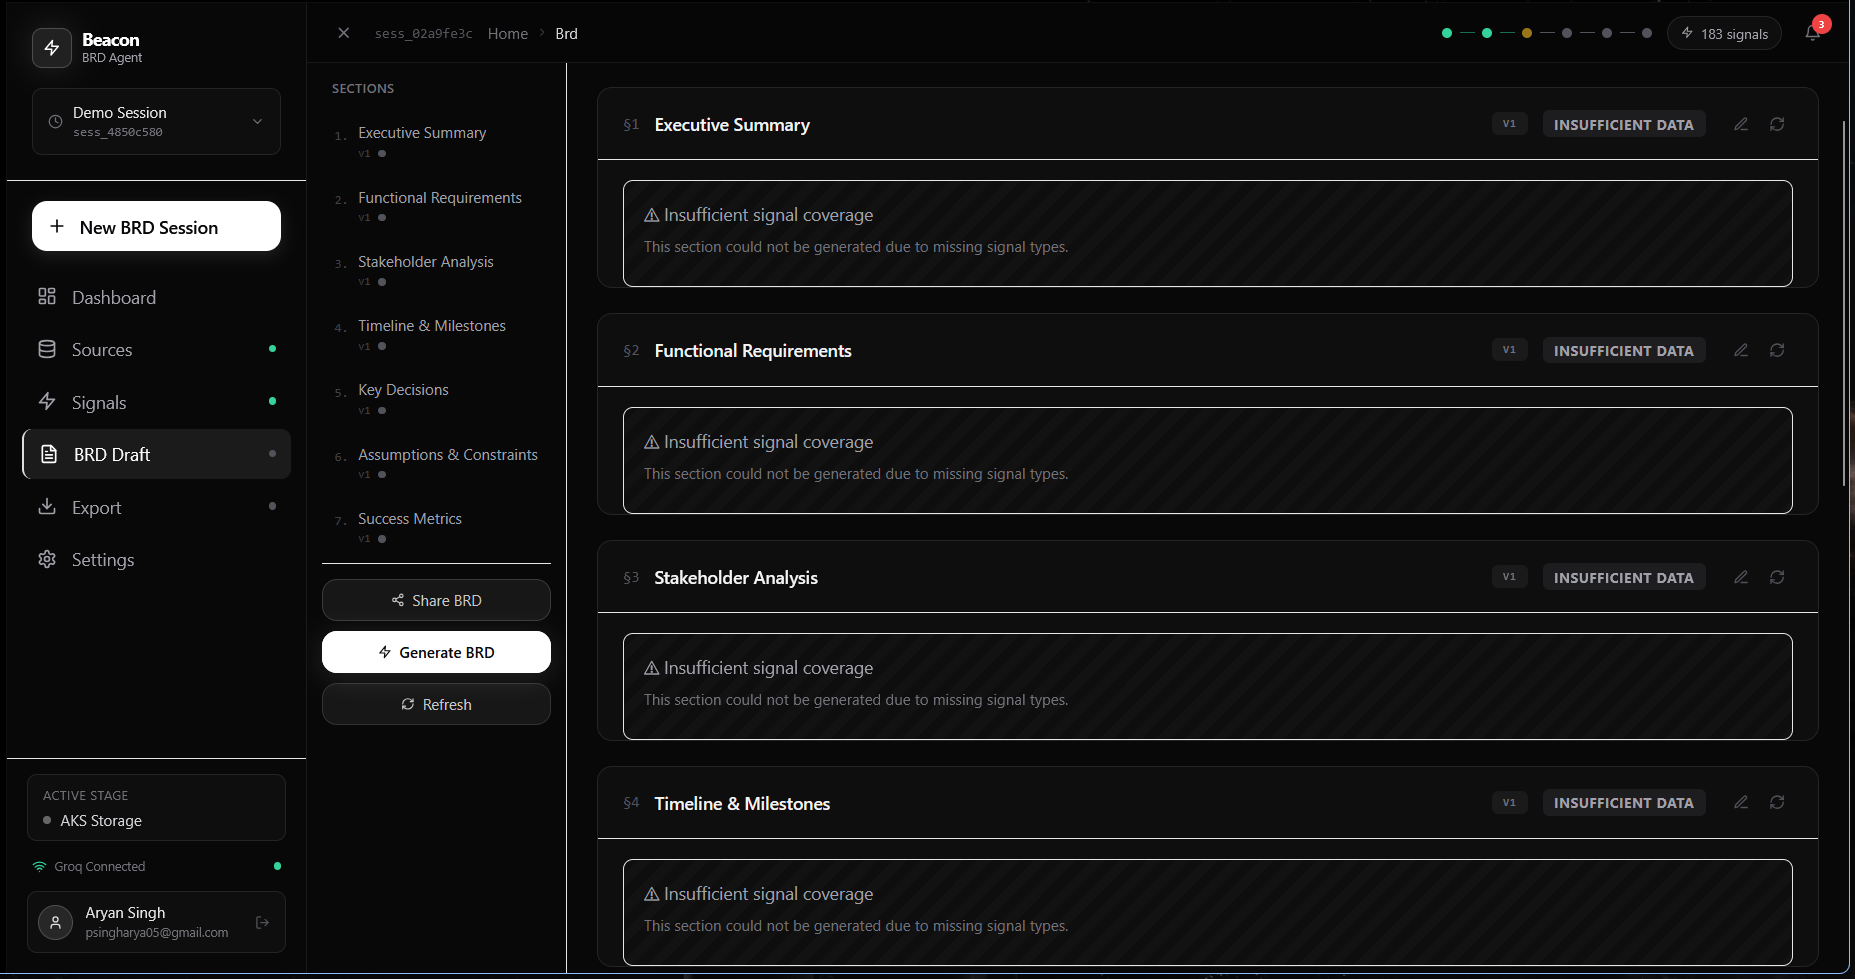The image size is (1855, 979).
Task: Close the session with the X icon
Action: click(x=344, y=33)
